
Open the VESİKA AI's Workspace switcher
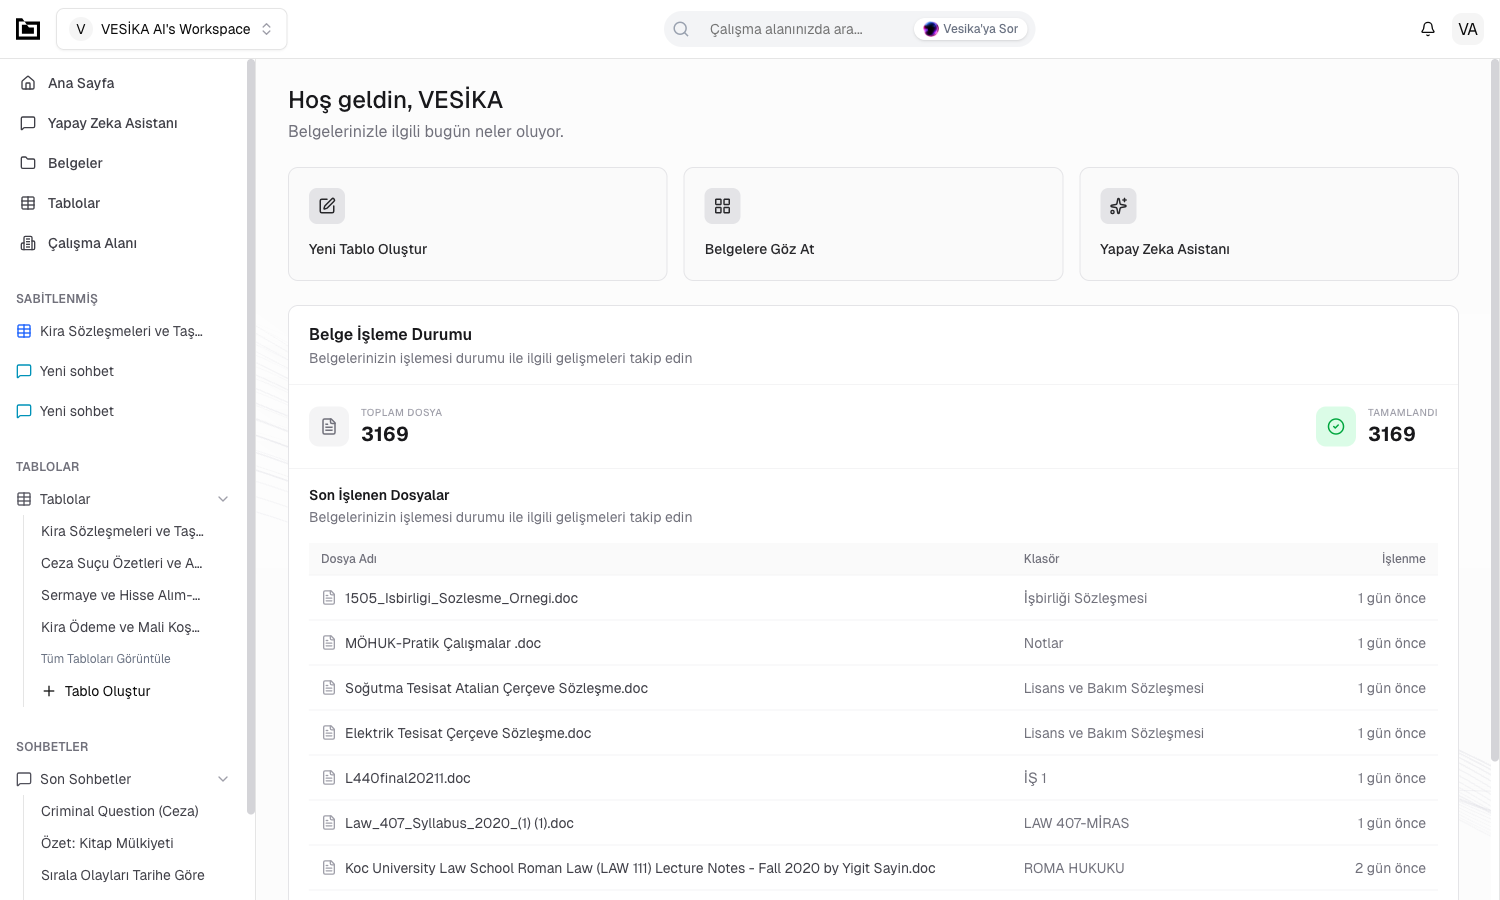pos(172,29)
